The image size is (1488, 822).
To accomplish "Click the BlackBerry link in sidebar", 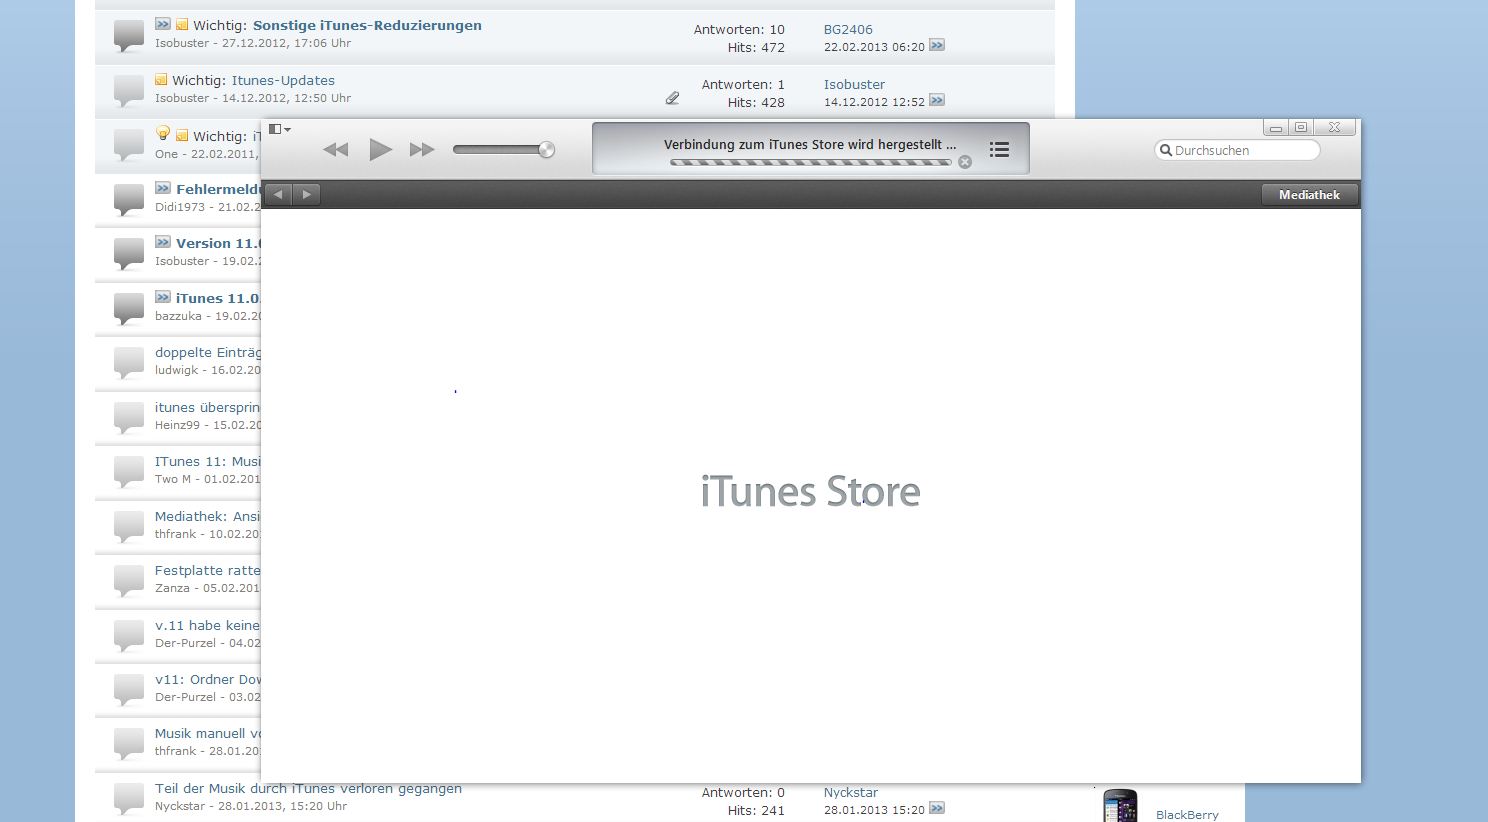I will tap(1187, 815).
